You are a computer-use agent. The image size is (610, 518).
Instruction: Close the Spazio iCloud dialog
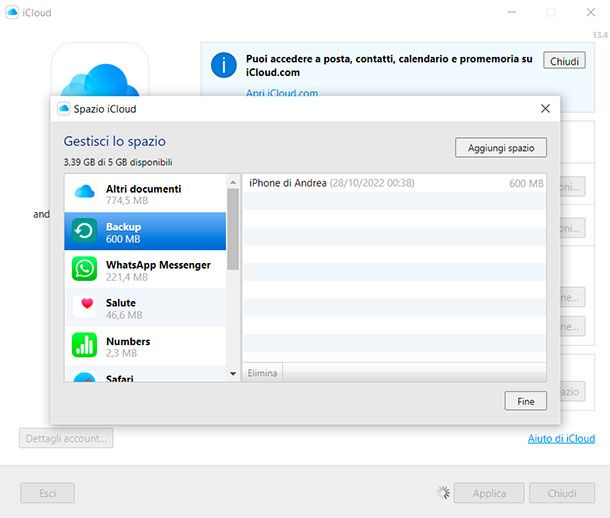tap(545, 108)
